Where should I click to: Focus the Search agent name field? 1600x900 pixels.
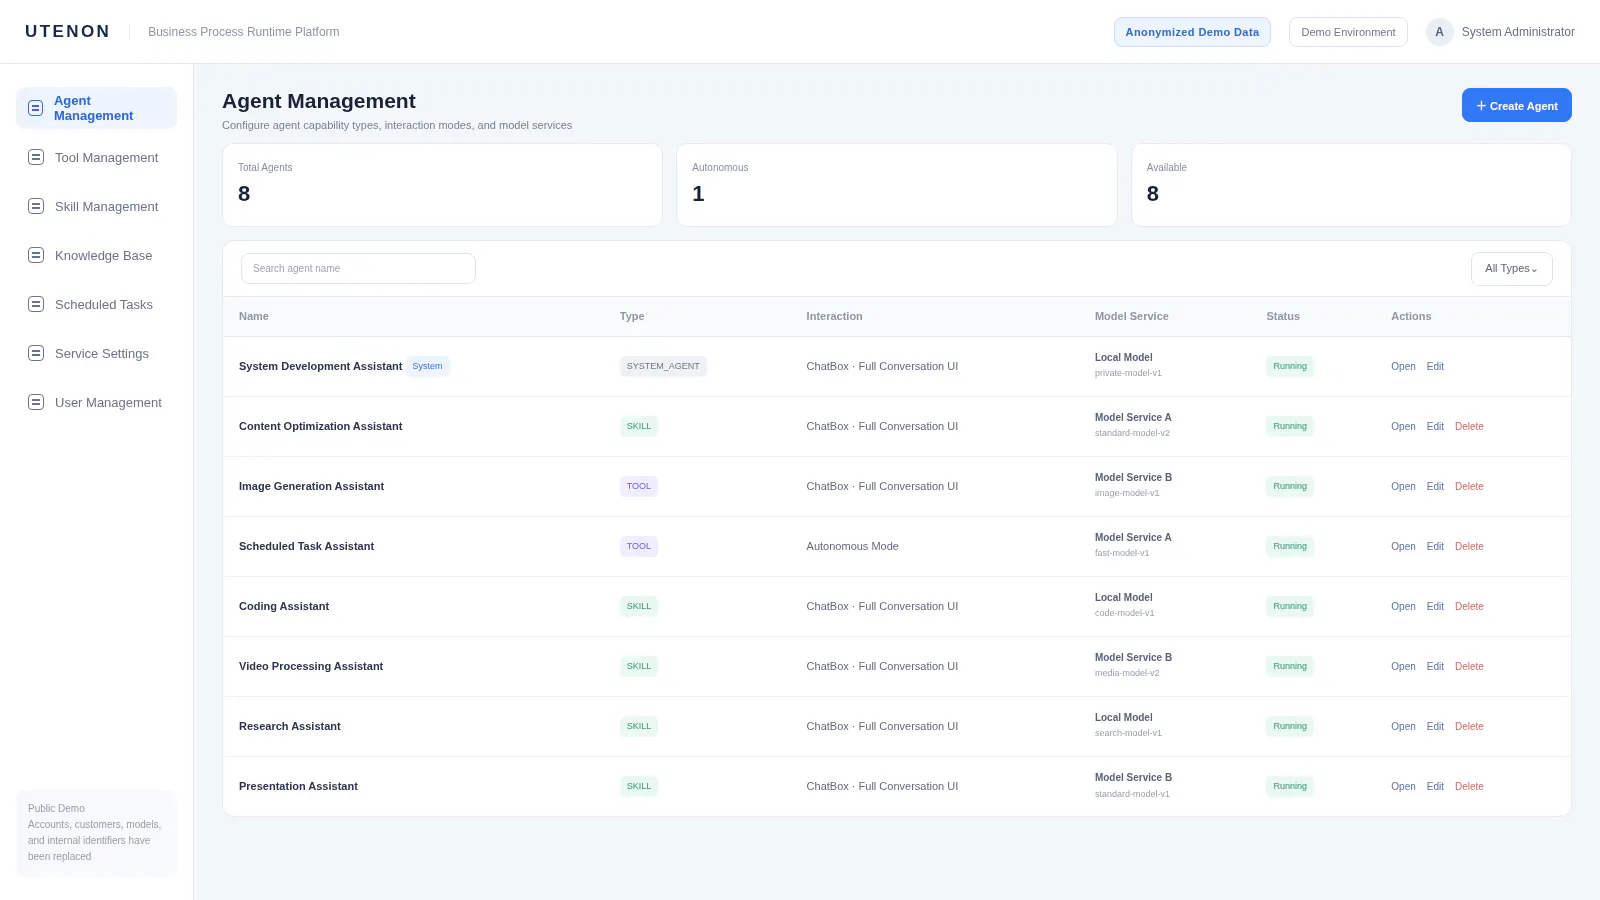[358, 268]
